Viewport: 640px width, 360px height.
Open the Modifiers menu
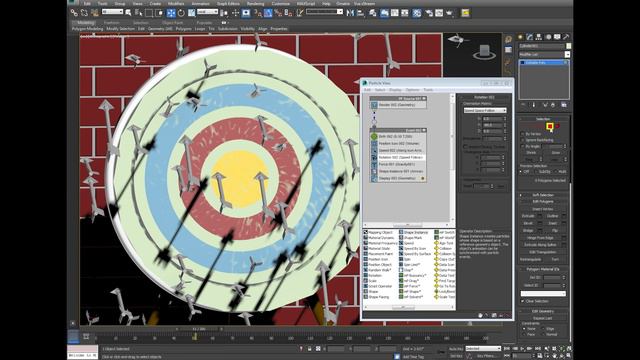click(x=176, y=4)
